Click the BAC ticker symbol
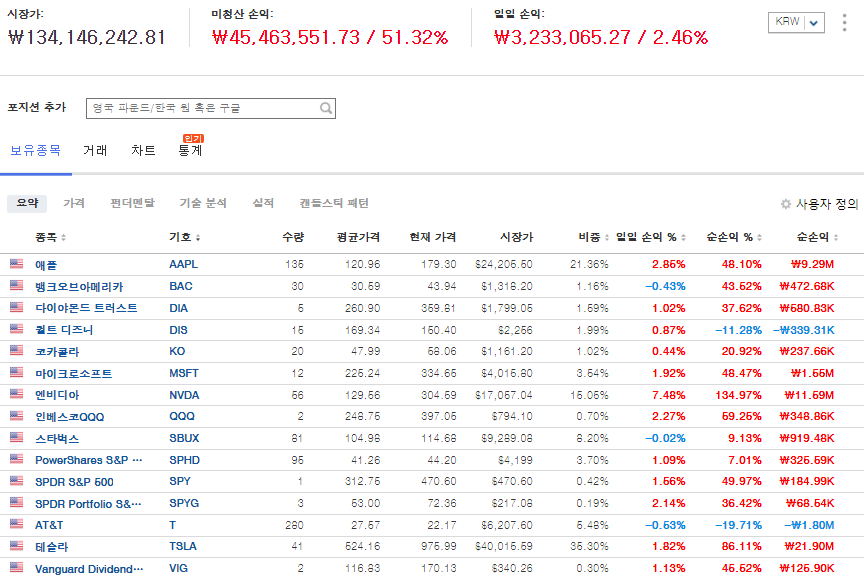Image resolution: width=864 pixels, height=585 pixels. tap(181, 286)
